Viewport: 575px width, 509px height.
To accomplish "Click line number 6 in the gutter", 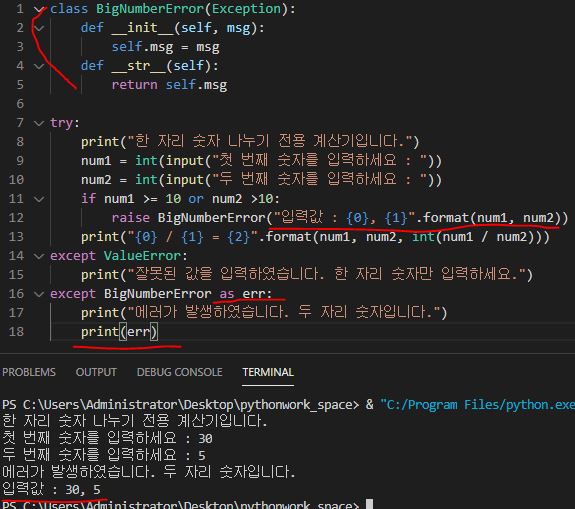I will click(x=20, y=104).
